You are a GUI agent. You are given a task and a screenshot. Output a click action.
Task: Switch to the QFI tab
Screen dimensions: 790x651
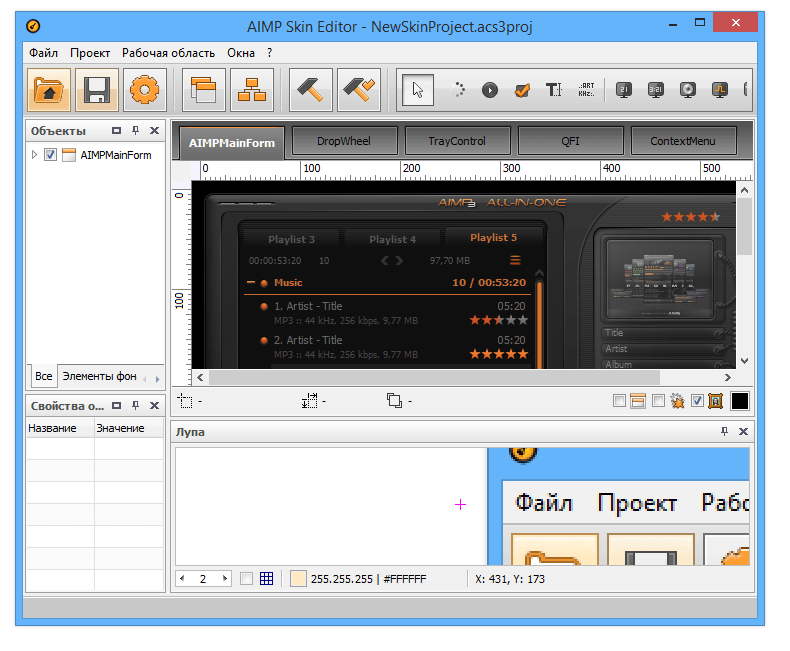pos(570,141)
